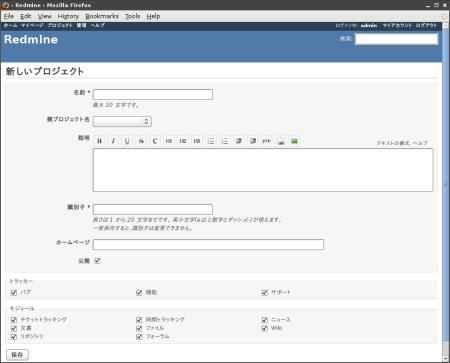
Task: Open the History menu
Action: click(68, 16)
